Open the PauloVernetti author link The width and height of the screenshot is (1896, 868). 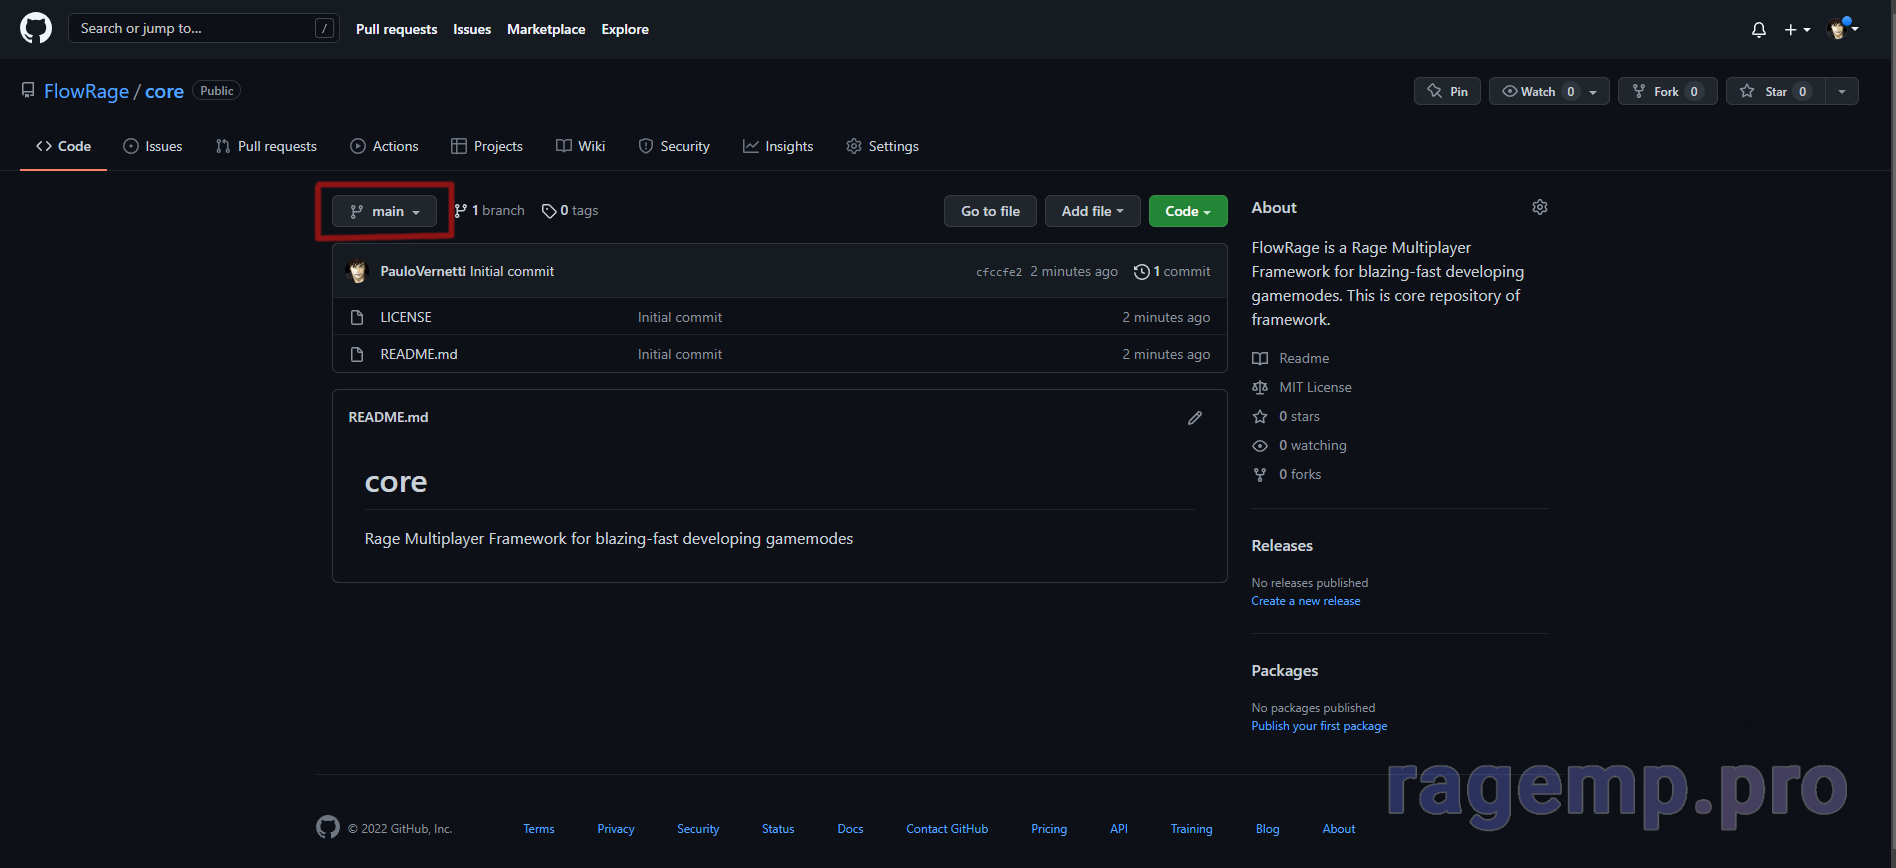point(423,271)
